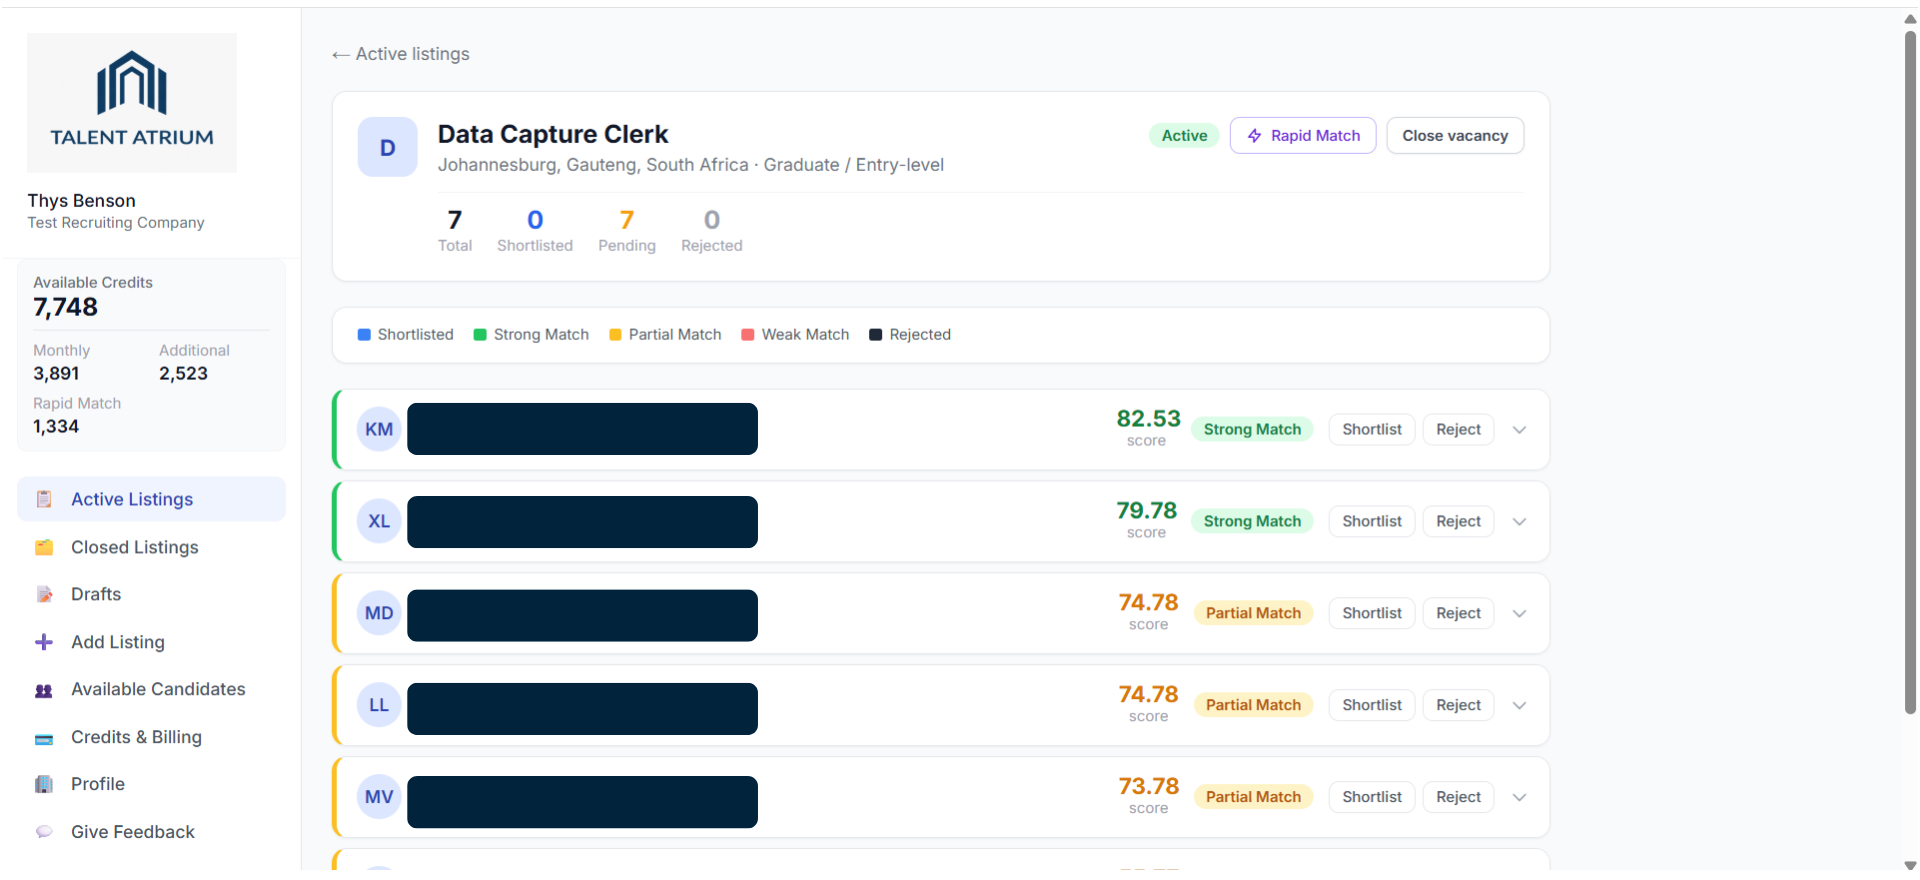Click the yellow Partial Match legend swatch
This screenshot has width=1920, height=880.
615,335
